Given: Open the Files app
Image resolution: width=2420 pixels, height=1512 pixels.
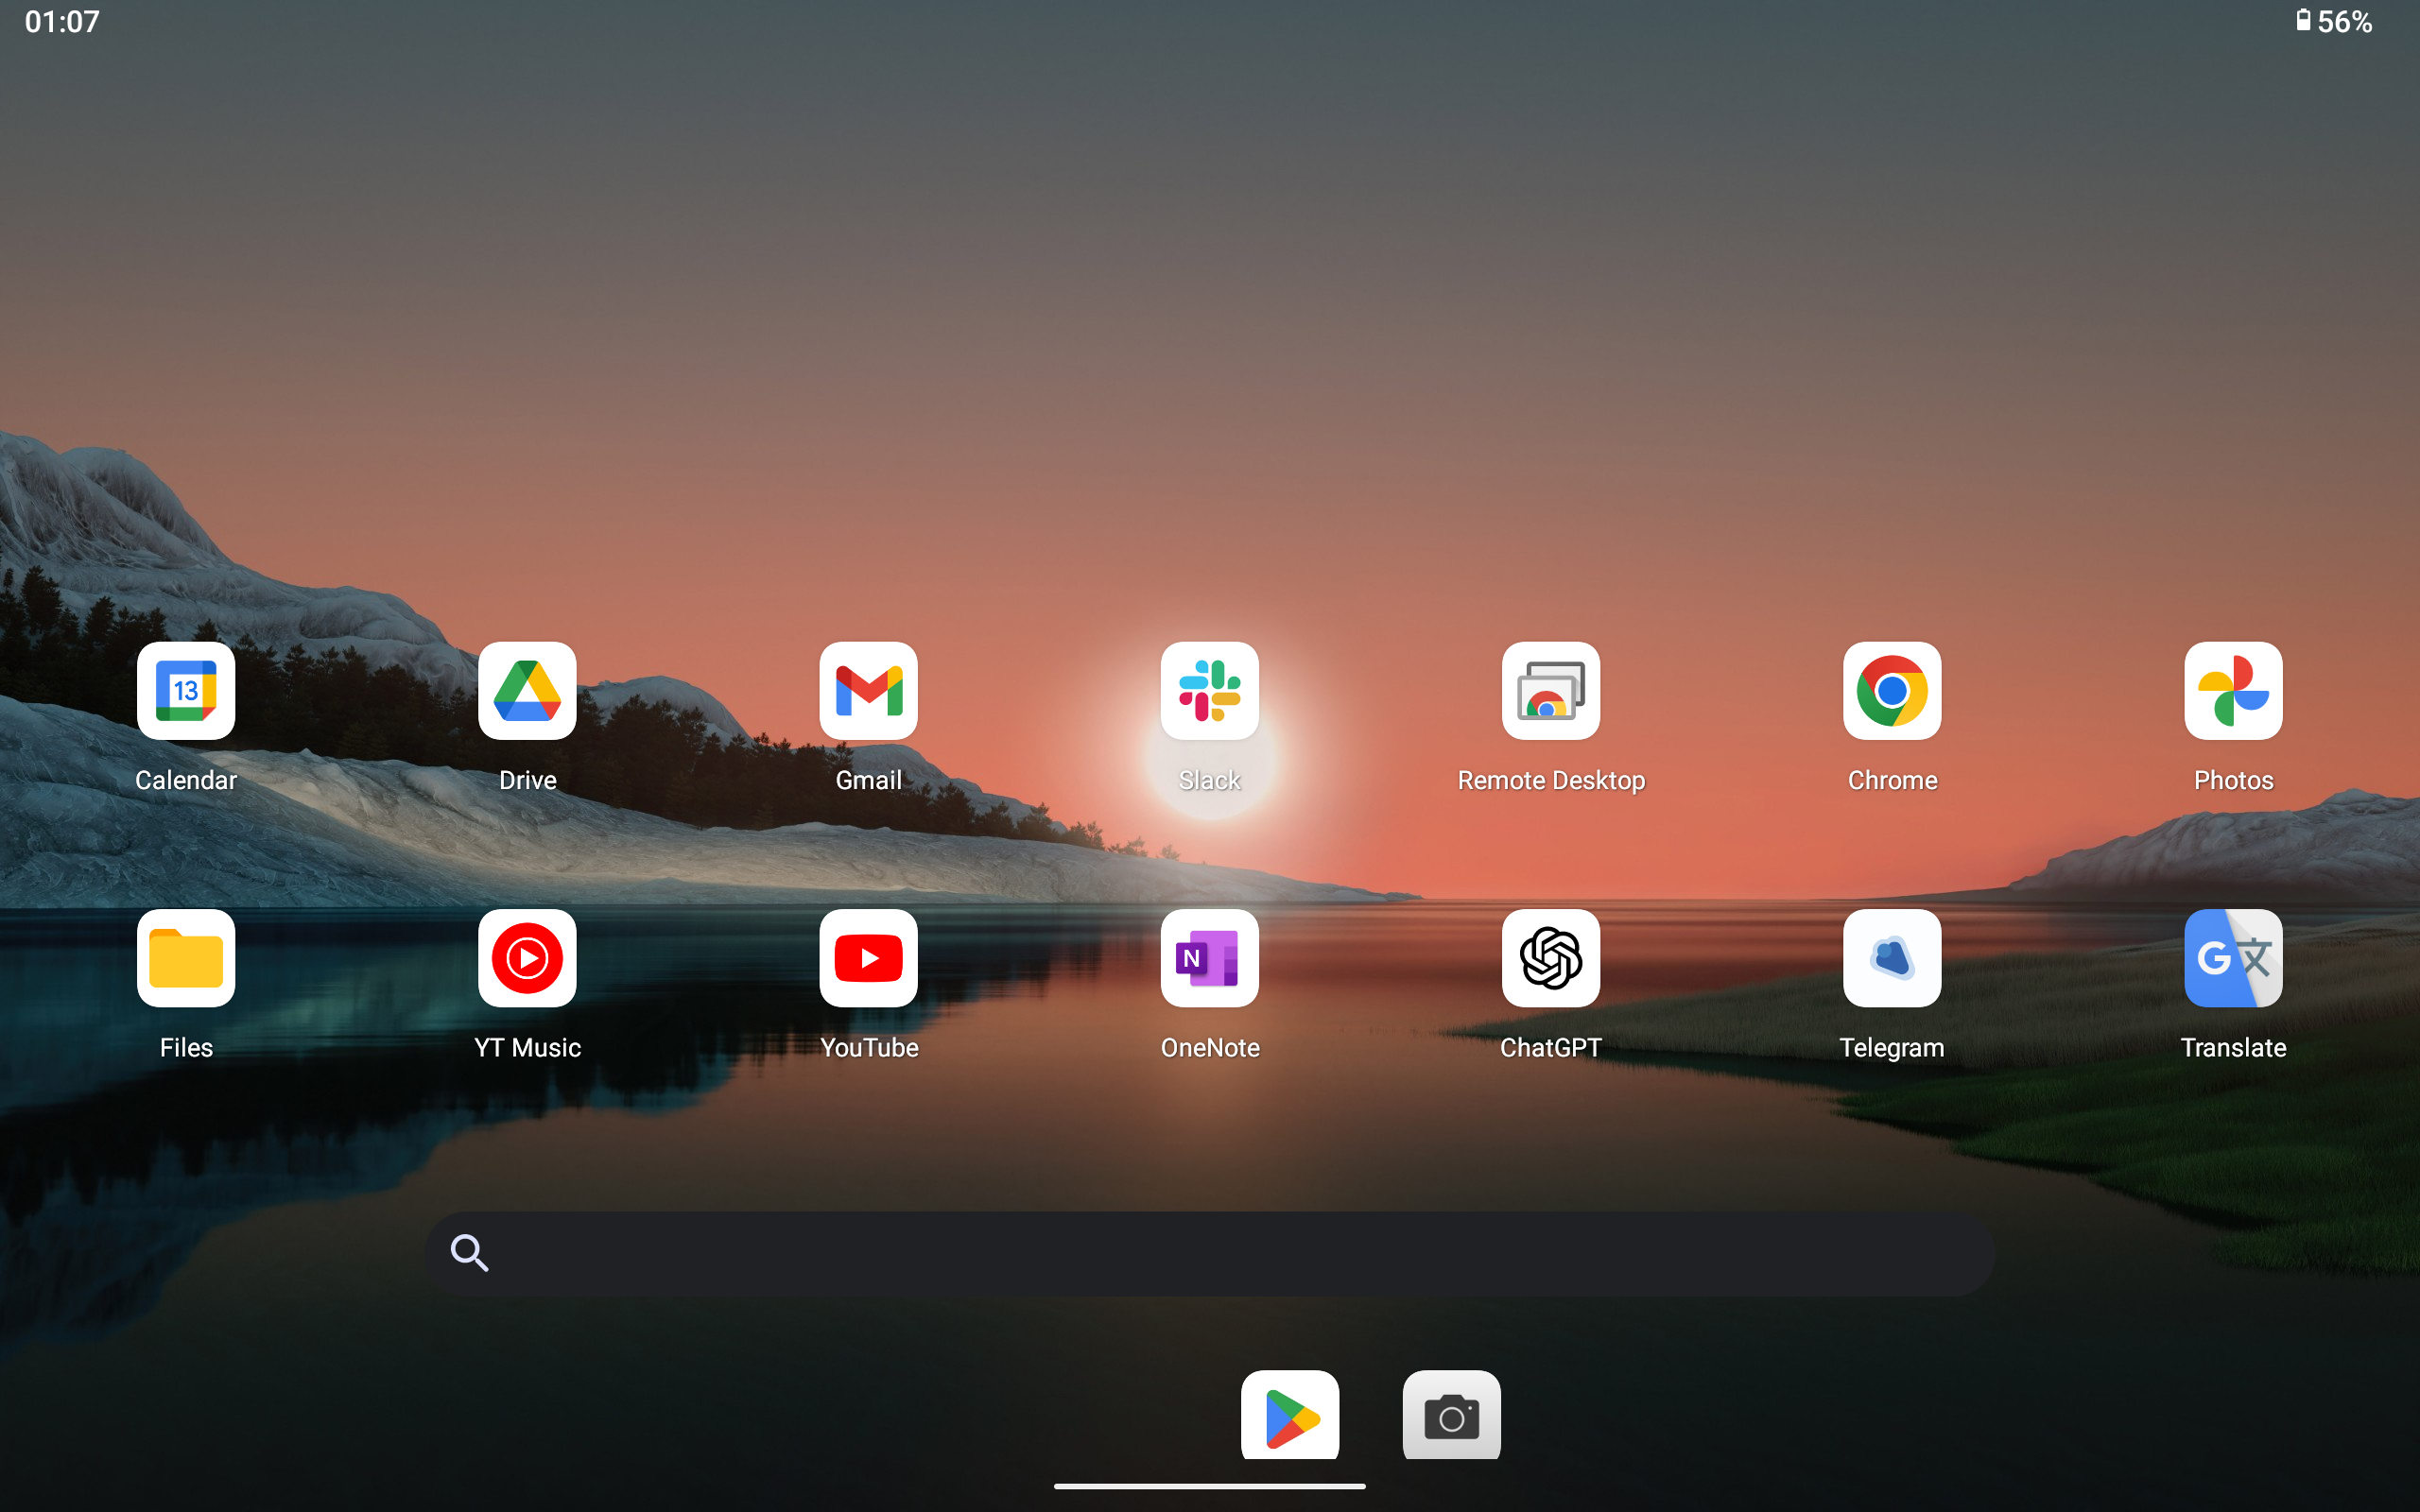Looking at the screenshot, I should [x=186, y=958].
